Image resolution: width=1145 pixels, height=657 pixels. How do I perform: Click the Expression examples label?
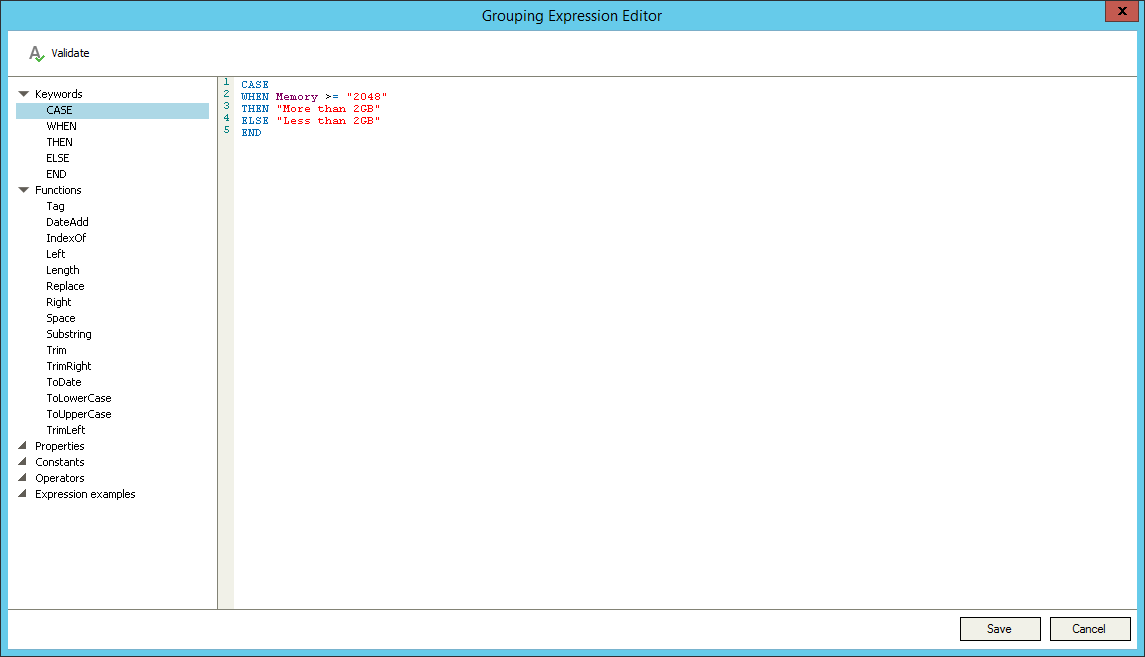[85, 494]
